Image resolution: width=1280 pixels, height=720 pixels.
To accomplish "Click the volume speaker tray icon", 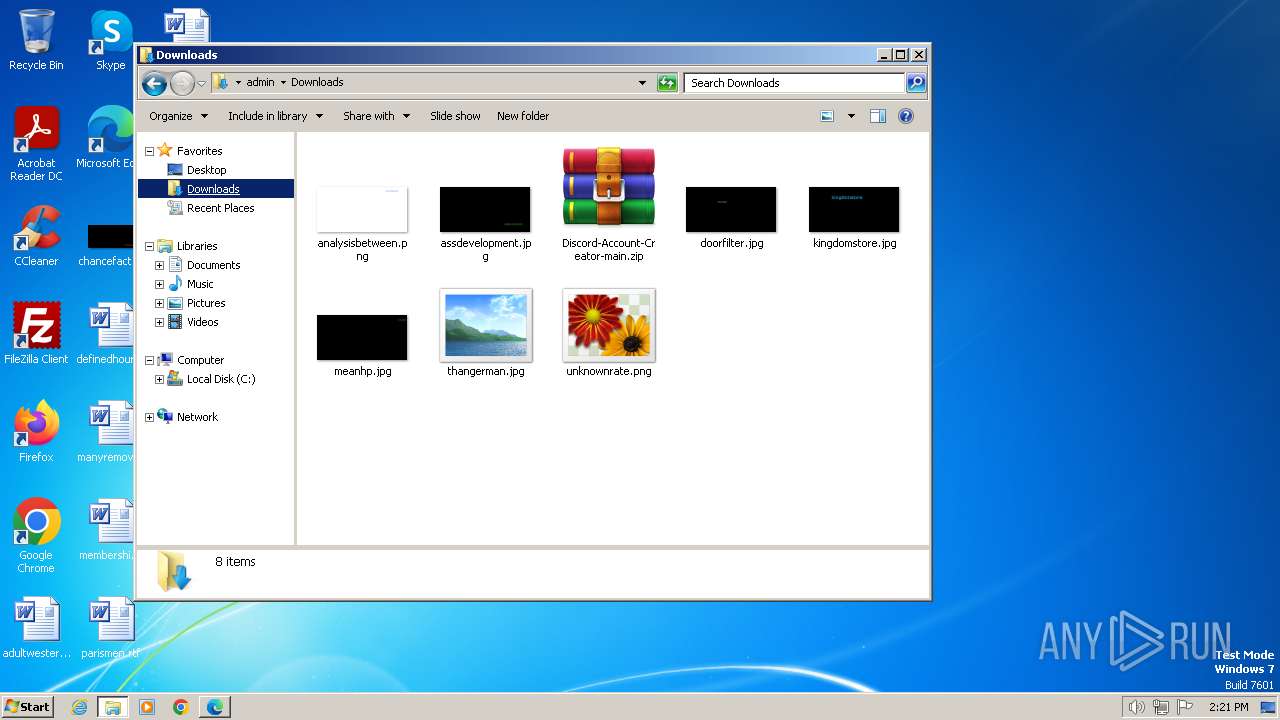I will (x=1136, y=707).
